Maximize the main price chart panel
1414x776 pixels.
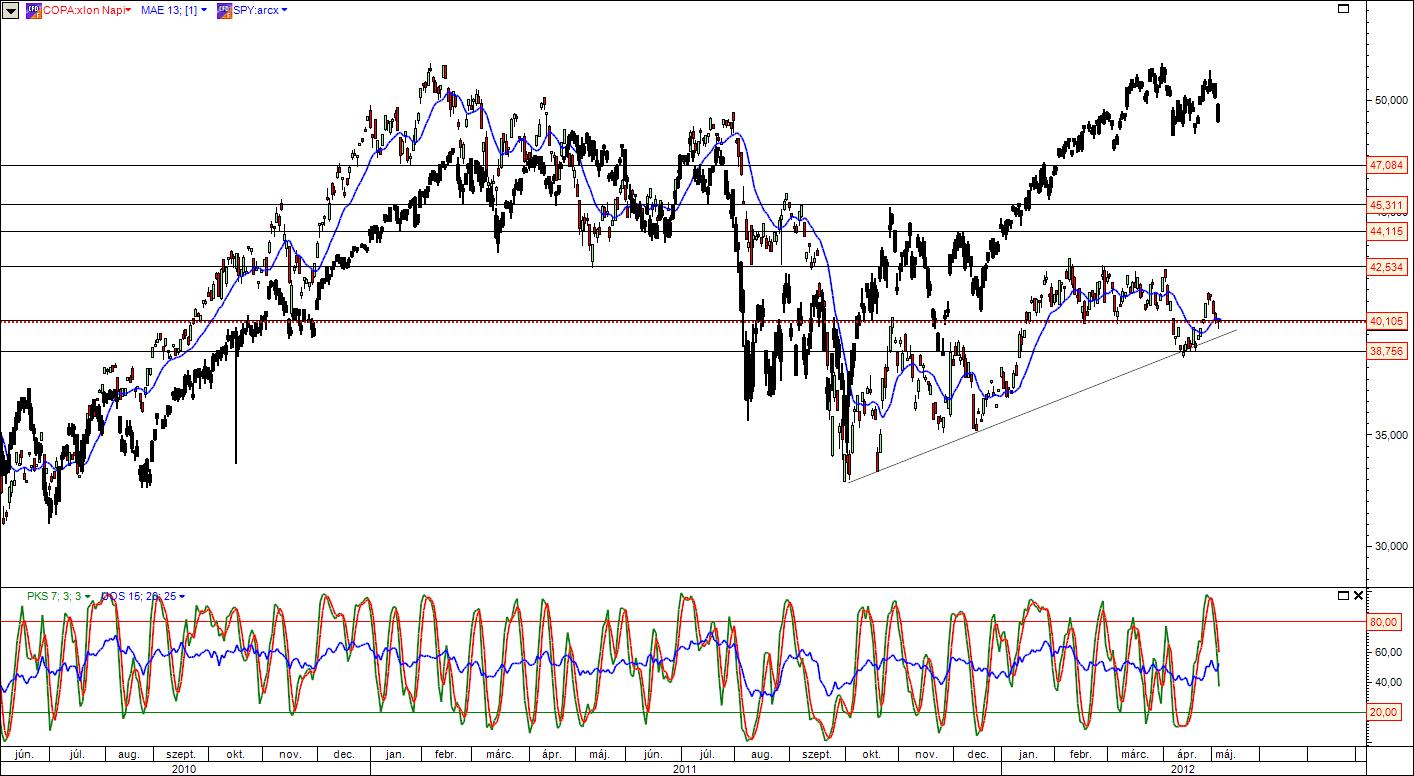(x=1343, y=9)
